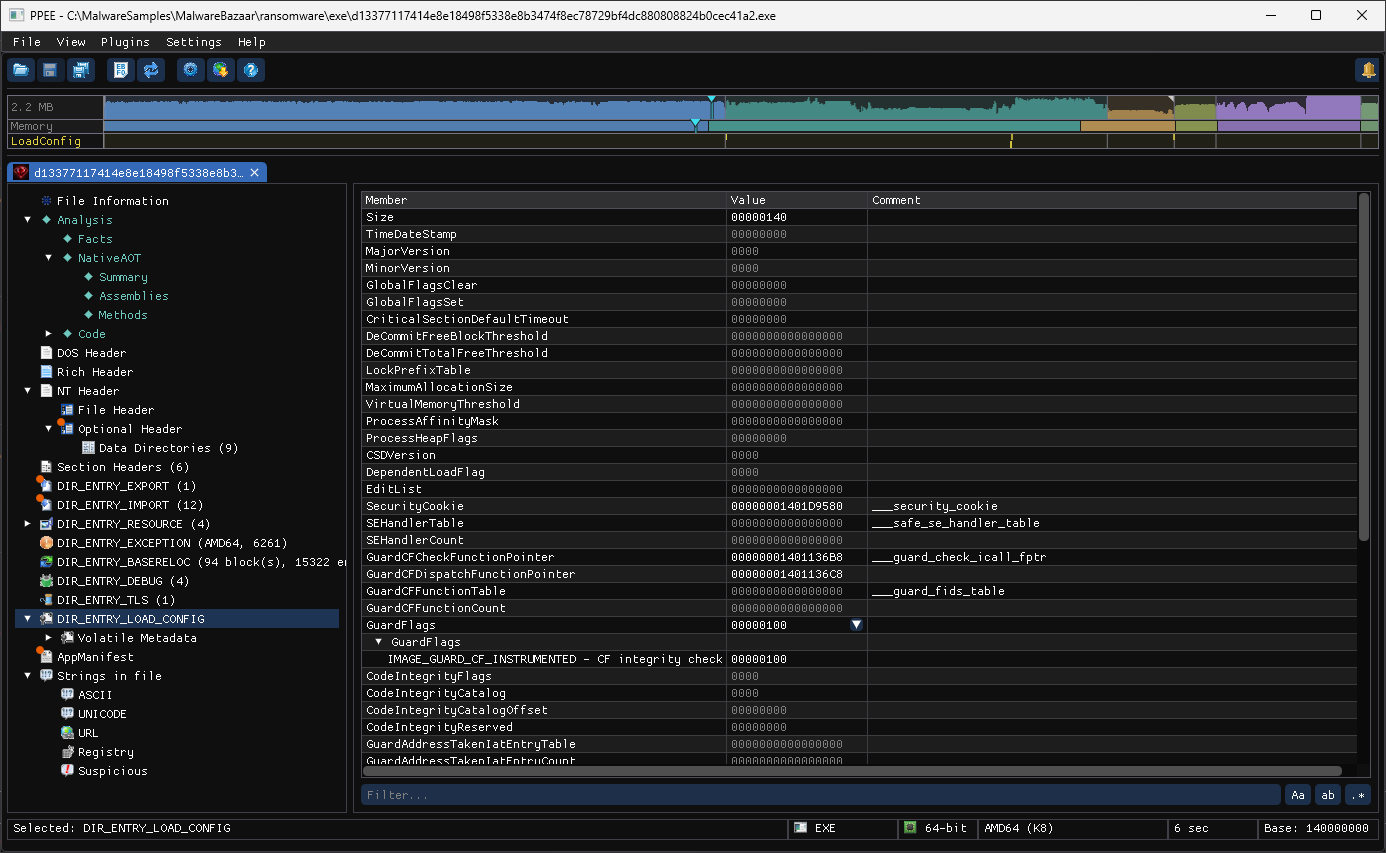
Task: Click the notification bell icon
Action: [x=1367, y=70]
